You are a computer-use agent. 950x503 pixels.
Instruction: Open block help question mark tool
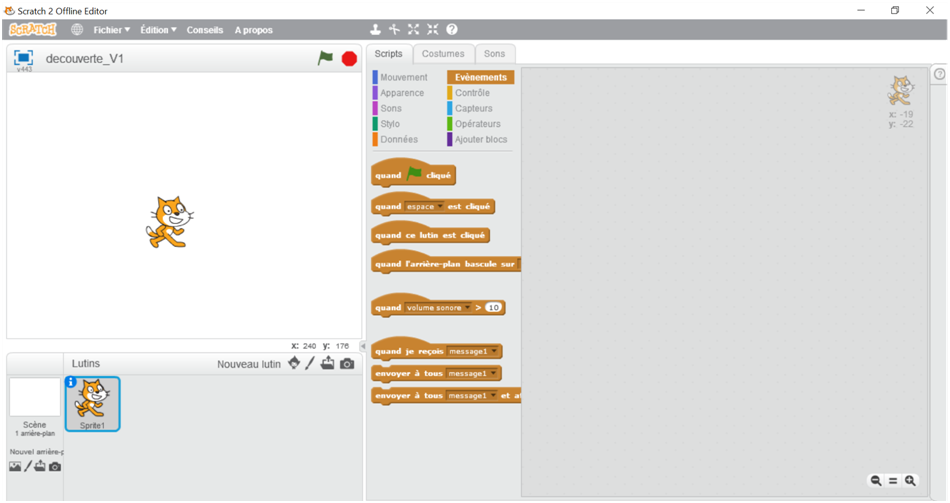(451, 30)
